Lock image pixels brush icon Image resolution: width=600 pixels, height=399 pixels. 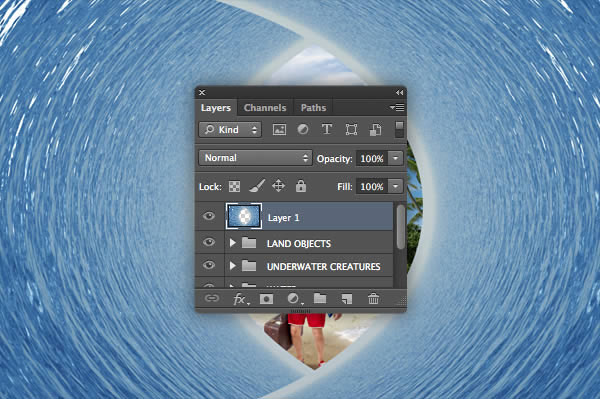point(257,186)
